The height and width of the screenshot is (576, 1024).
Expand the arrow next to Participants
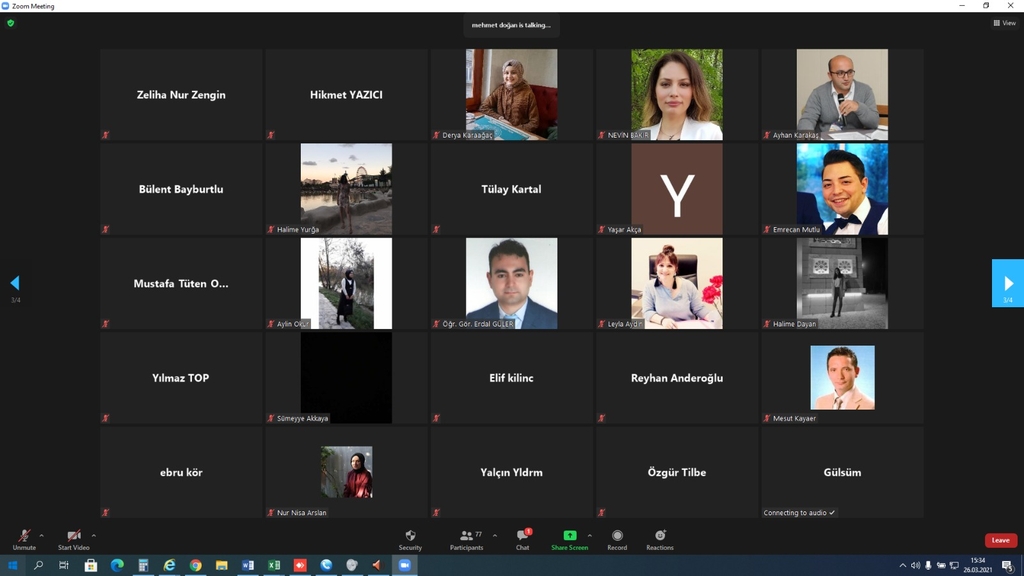pos(495,535)
